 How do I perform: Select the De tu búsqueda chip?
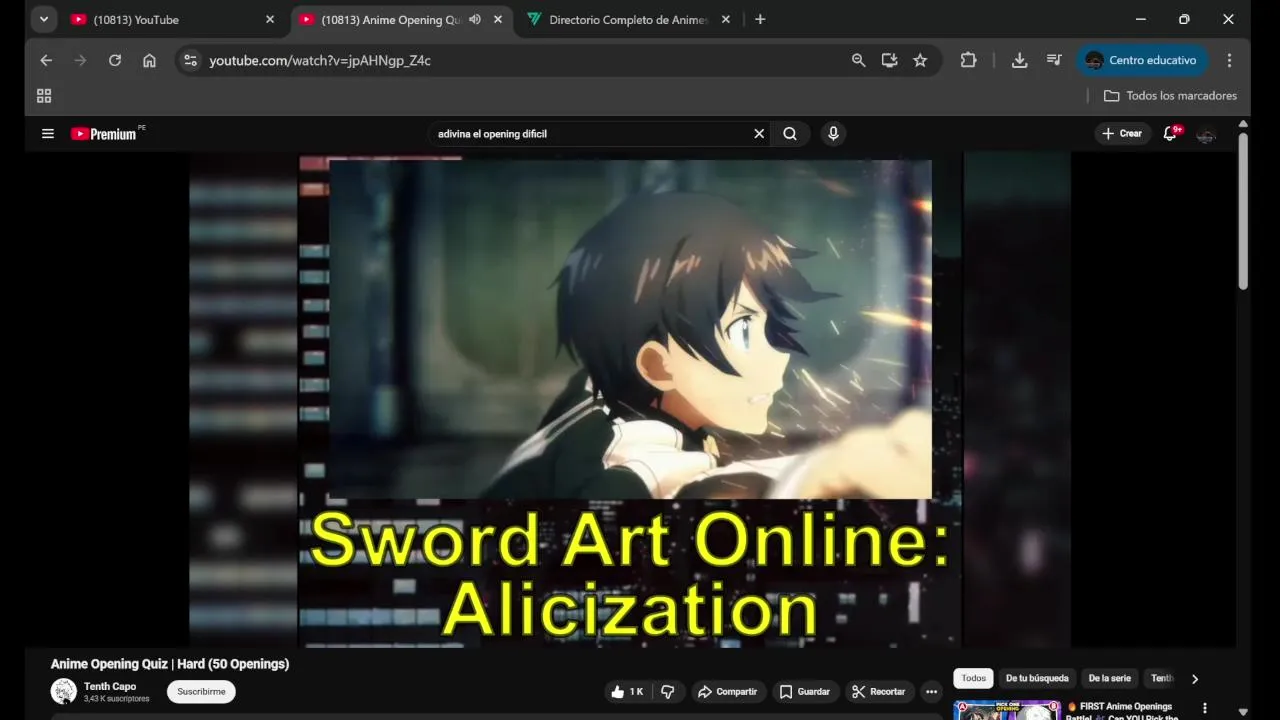1037,678
